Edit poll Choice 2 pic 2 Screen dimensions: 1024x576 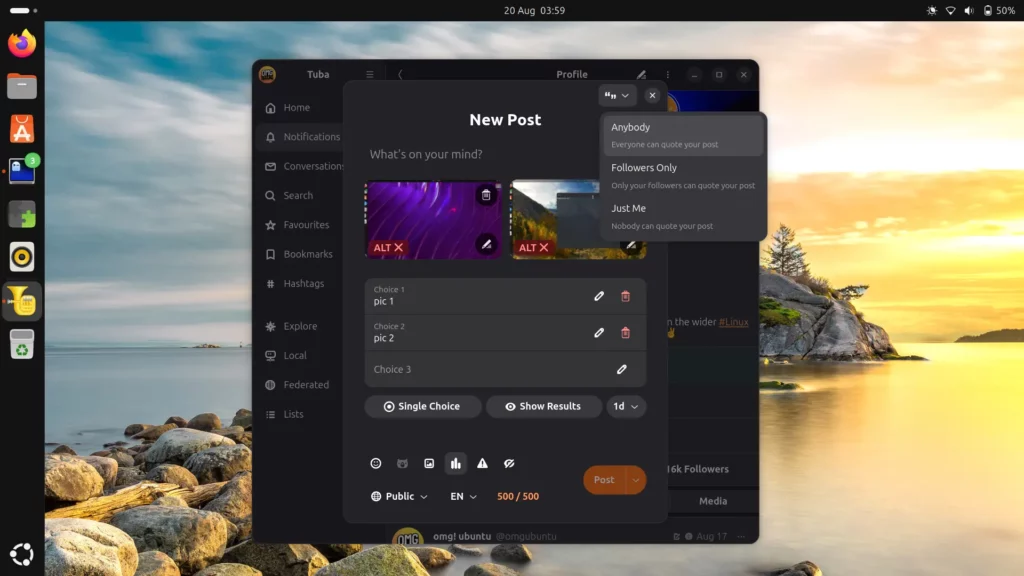[x=599, y=332]
